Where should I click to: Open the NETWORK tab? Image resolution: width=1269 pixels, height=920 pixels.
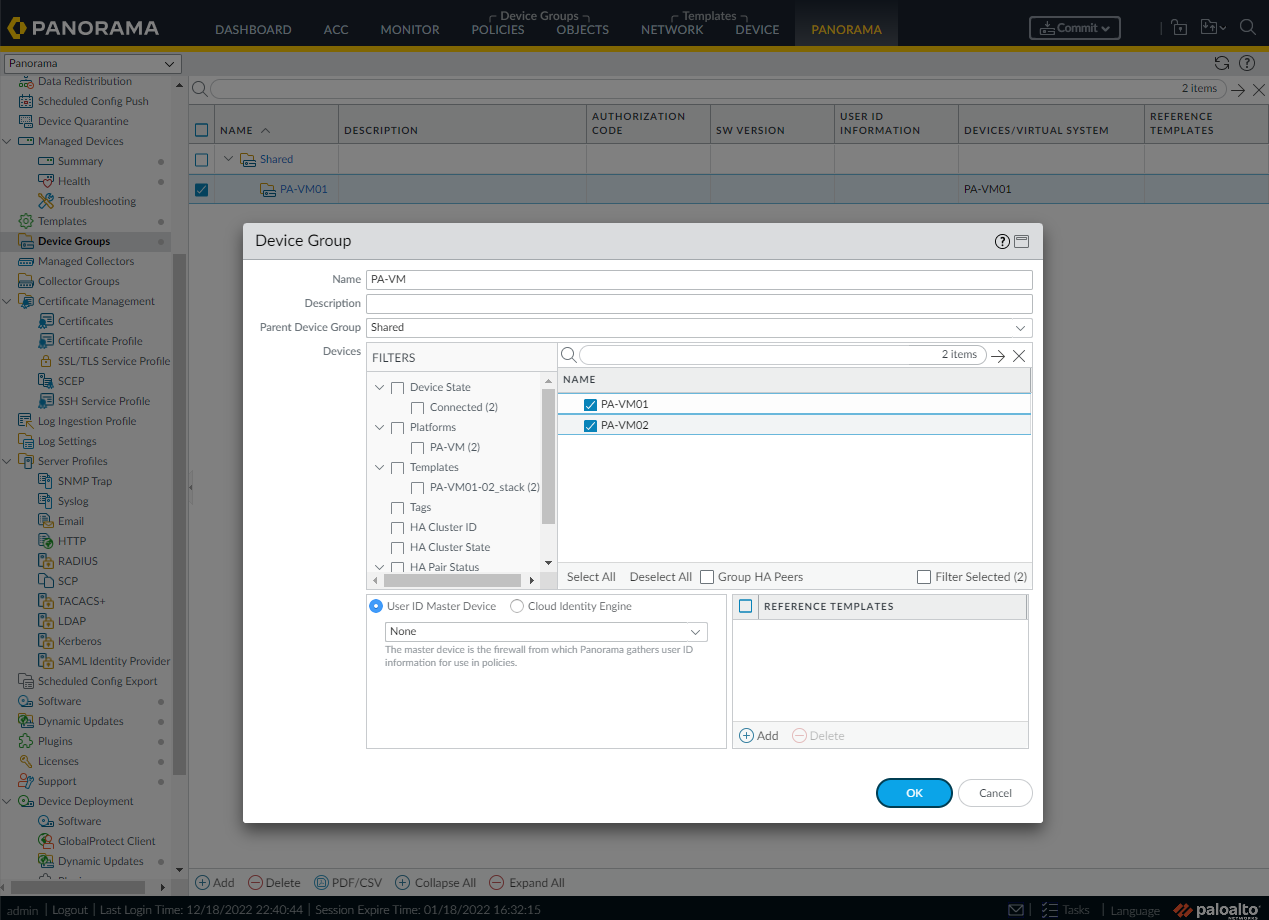[x=672, y=30]
